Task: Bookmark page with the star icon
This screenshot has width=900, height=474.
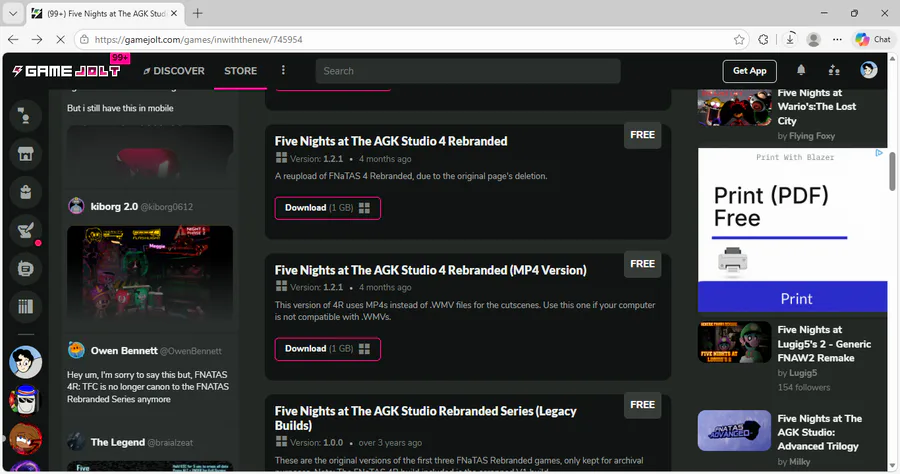Action: (739, 40)
